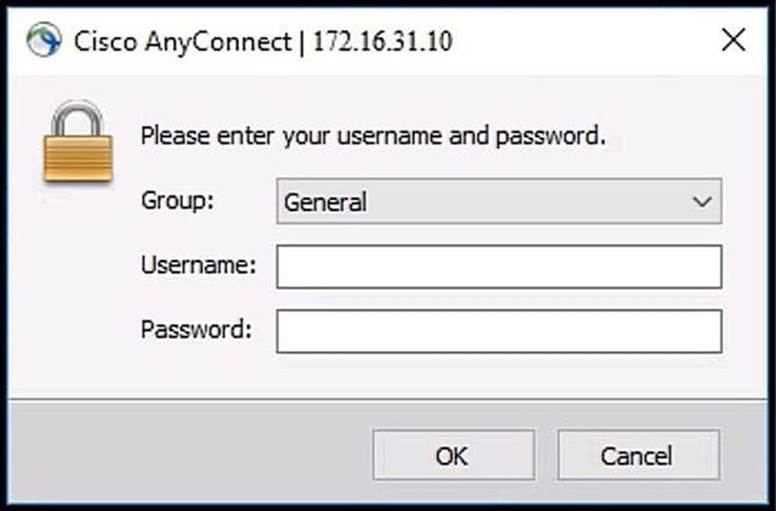The image size is (776, 511).
Task: Click the Cisco AnyConnect globe icon in title bar
Action: pyautogui.click(x=42, y=40)
